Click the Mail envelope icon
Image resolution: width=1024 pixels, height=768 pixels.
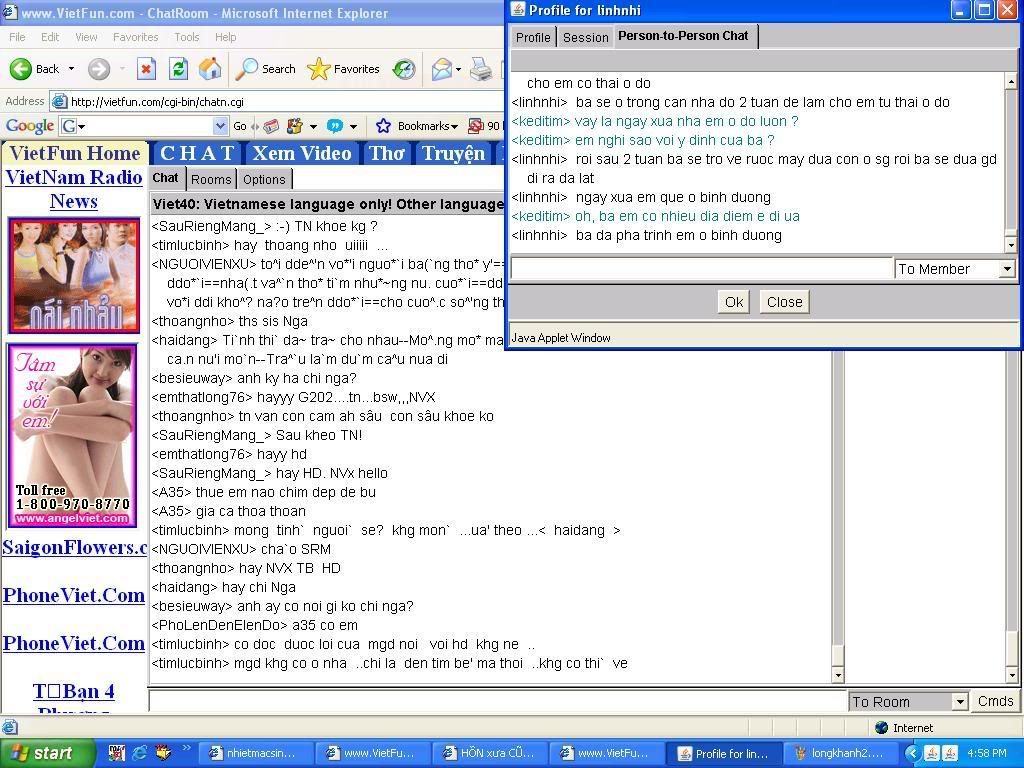441,69
